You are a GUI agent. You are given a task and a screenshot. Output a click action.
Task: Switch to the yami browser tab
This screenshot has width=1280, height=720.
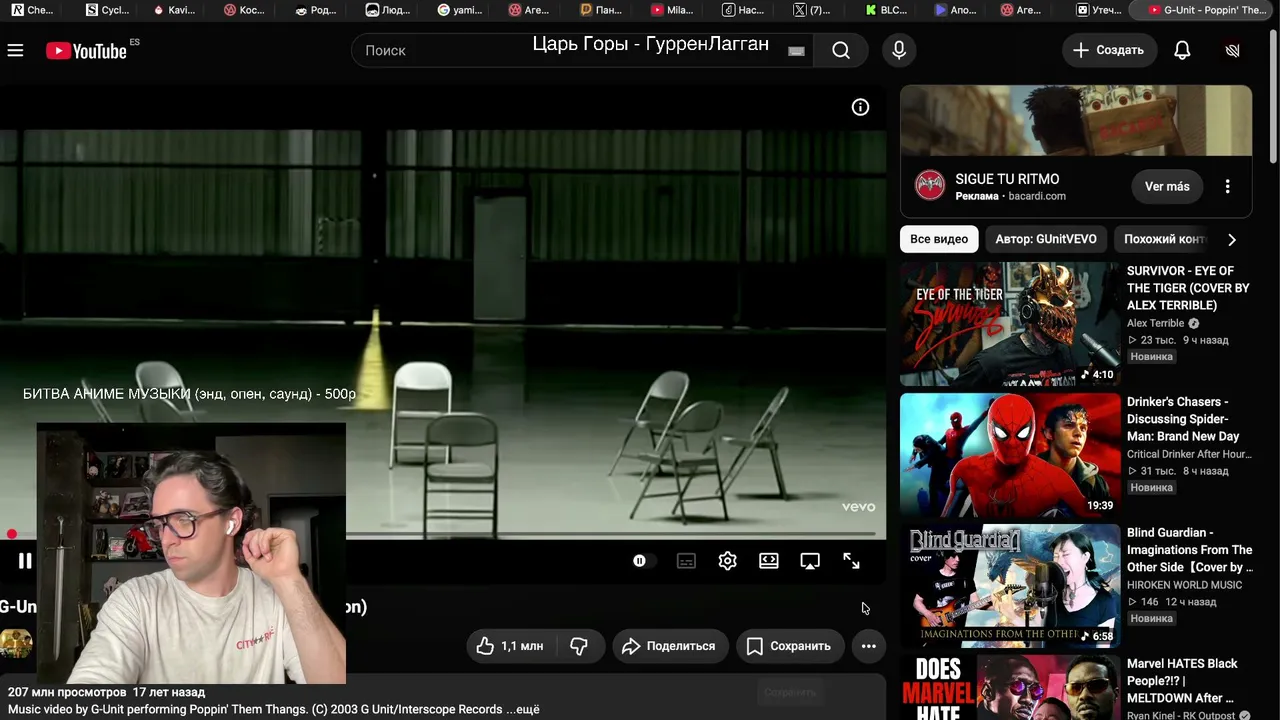[460, 10]
